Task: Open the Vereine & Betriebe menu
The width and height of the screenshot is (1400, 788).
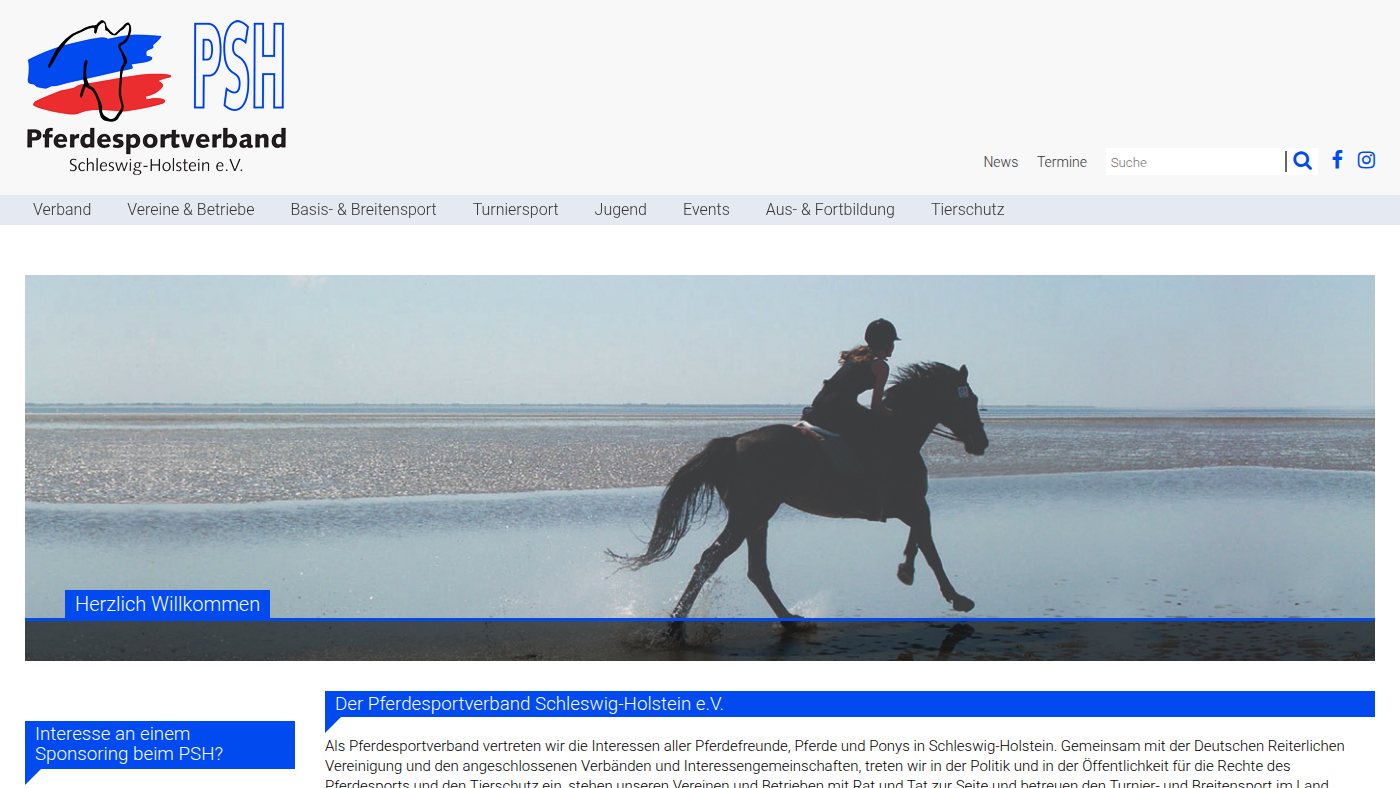Action: [191, 210]
